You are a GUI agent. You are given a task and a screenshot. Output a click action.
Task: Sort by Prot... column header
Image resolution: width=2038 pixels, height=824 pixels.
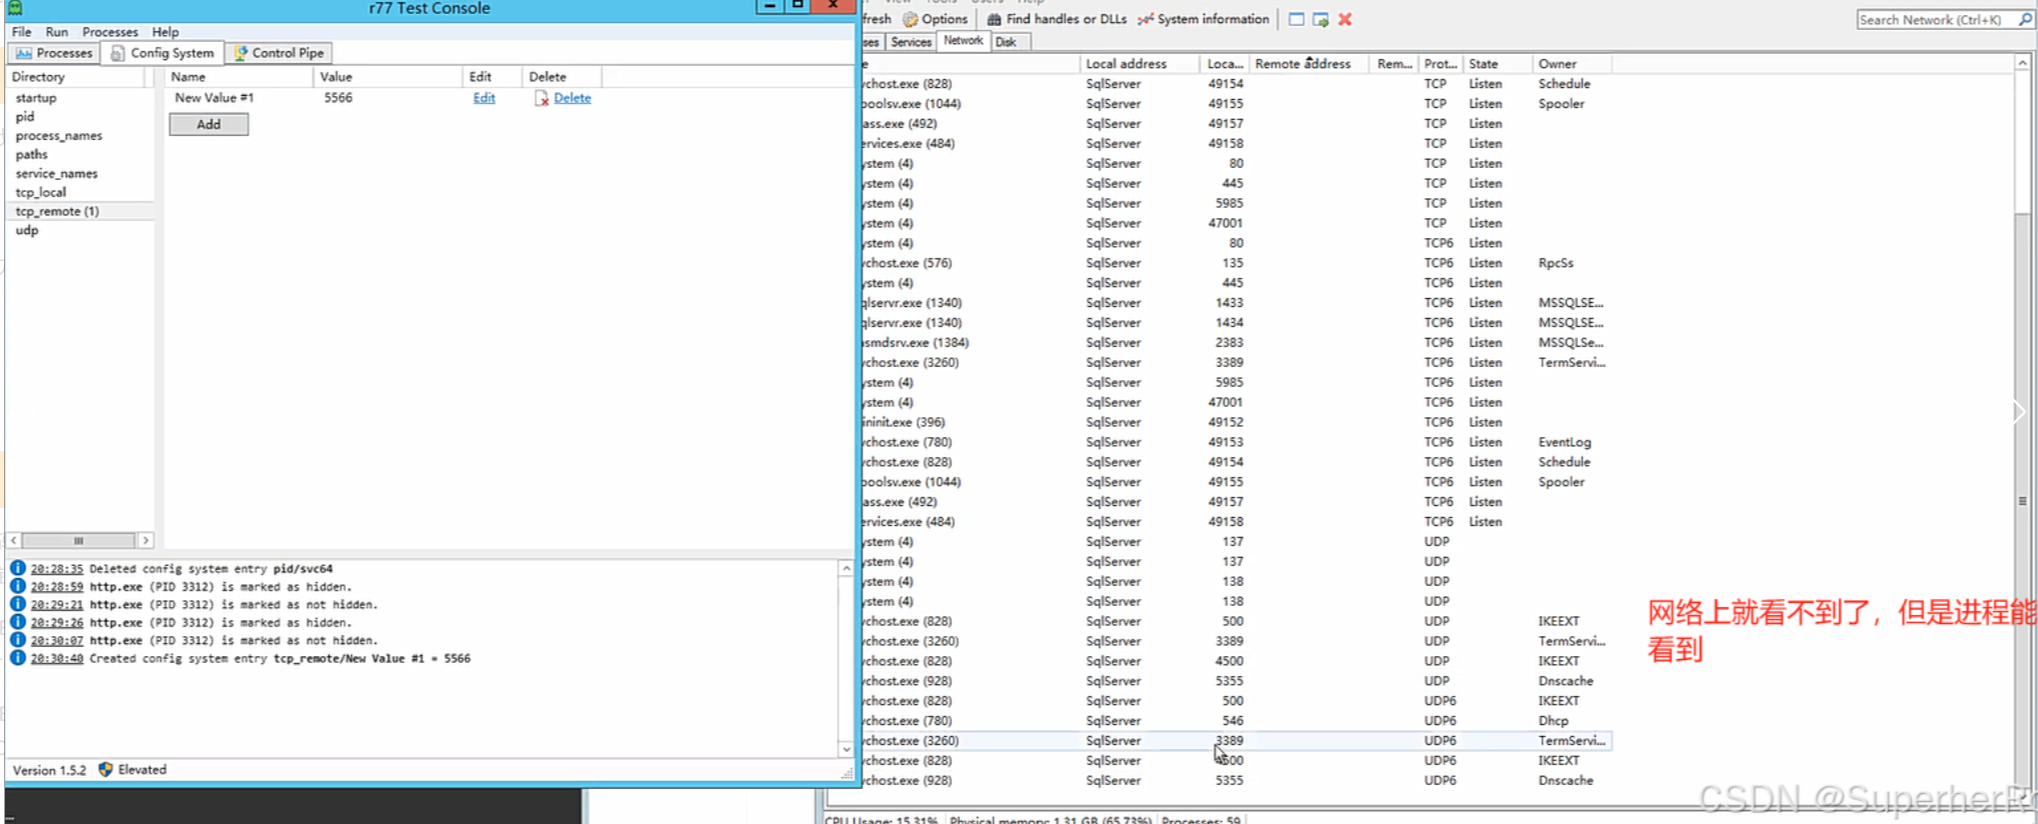tap(1440, 64)
